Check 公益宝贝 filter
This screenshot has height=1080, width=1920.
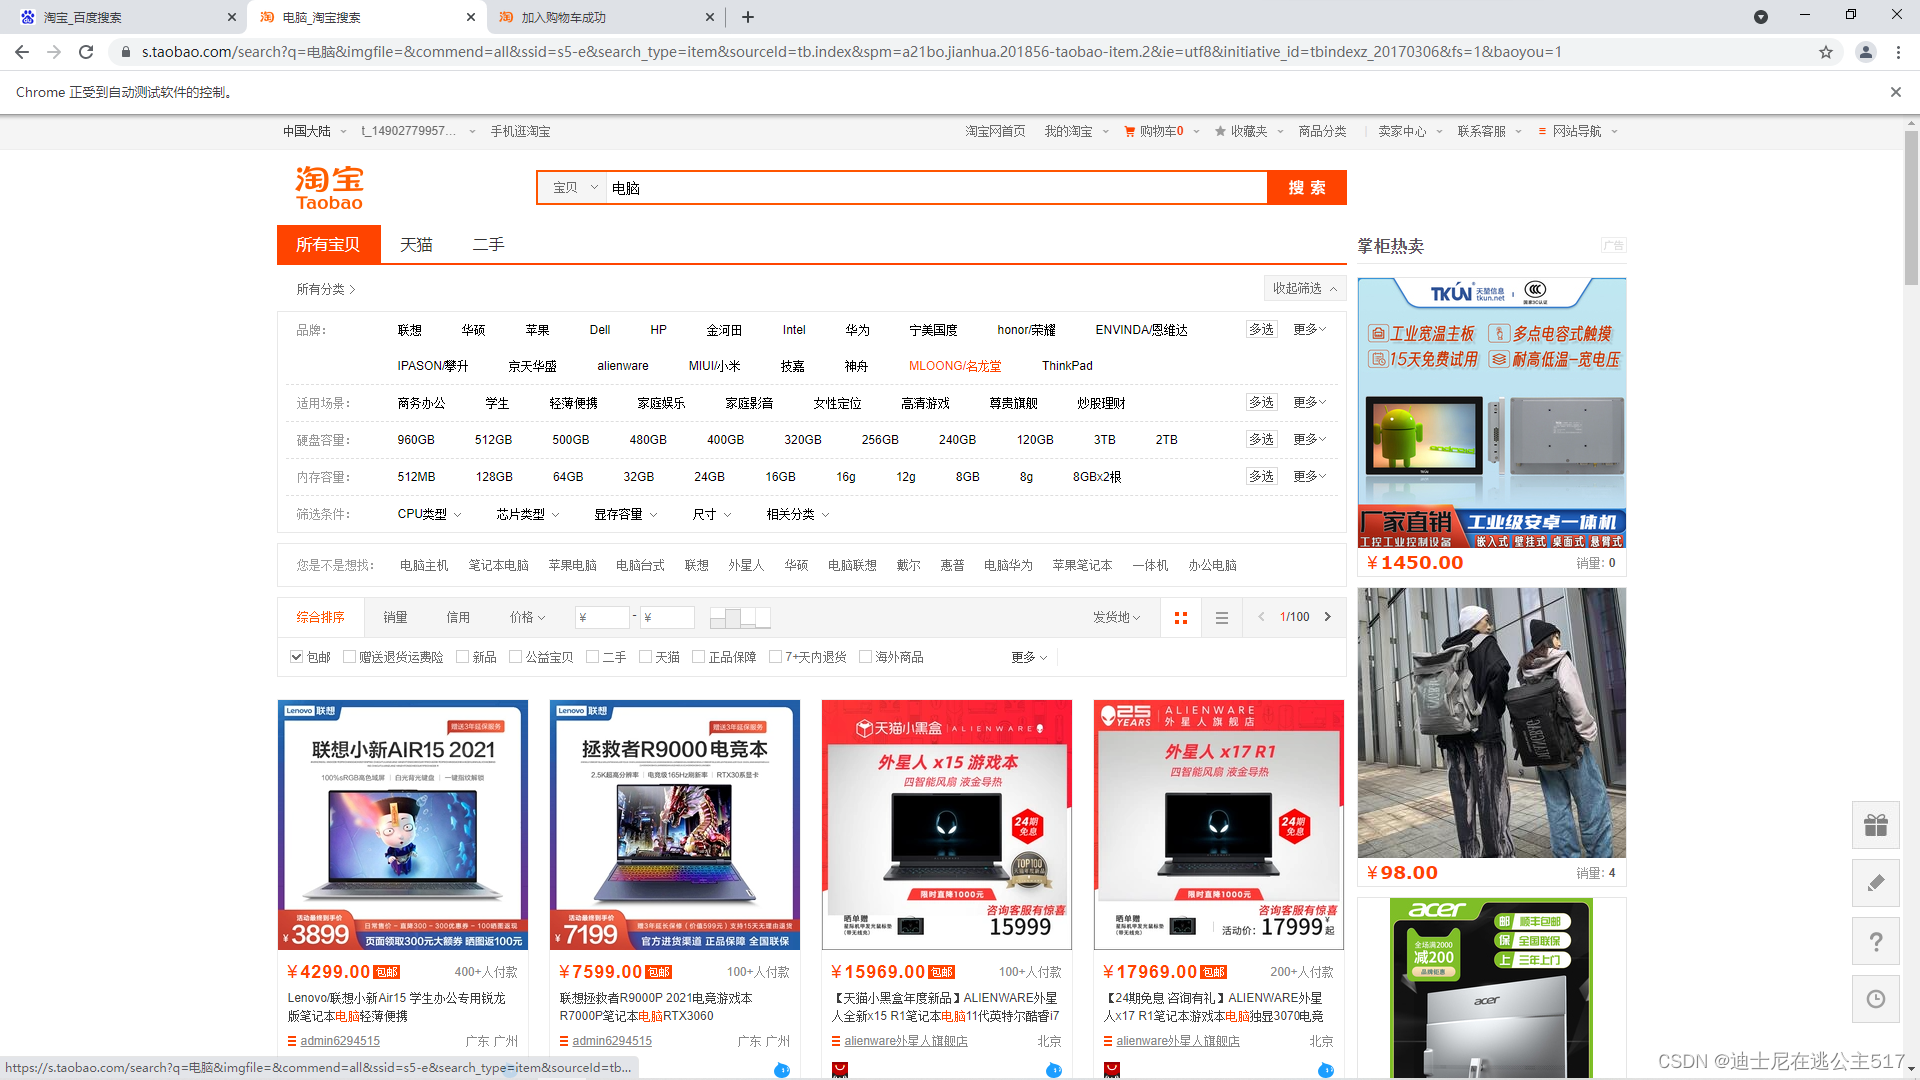[515, 657]
